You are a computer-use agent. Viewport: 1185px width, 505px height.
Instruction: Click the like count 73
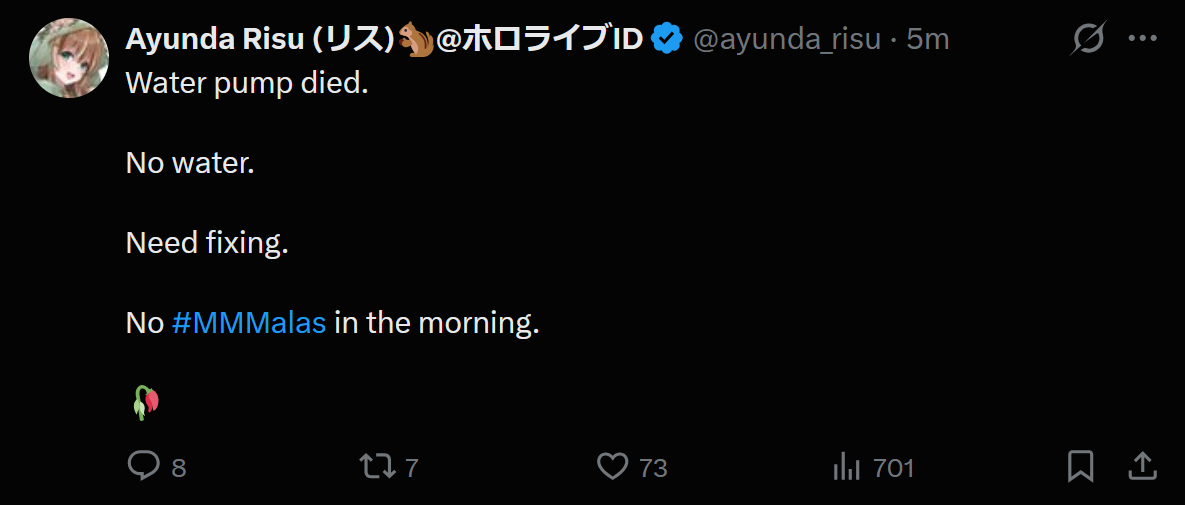click(x=654, y=468)
